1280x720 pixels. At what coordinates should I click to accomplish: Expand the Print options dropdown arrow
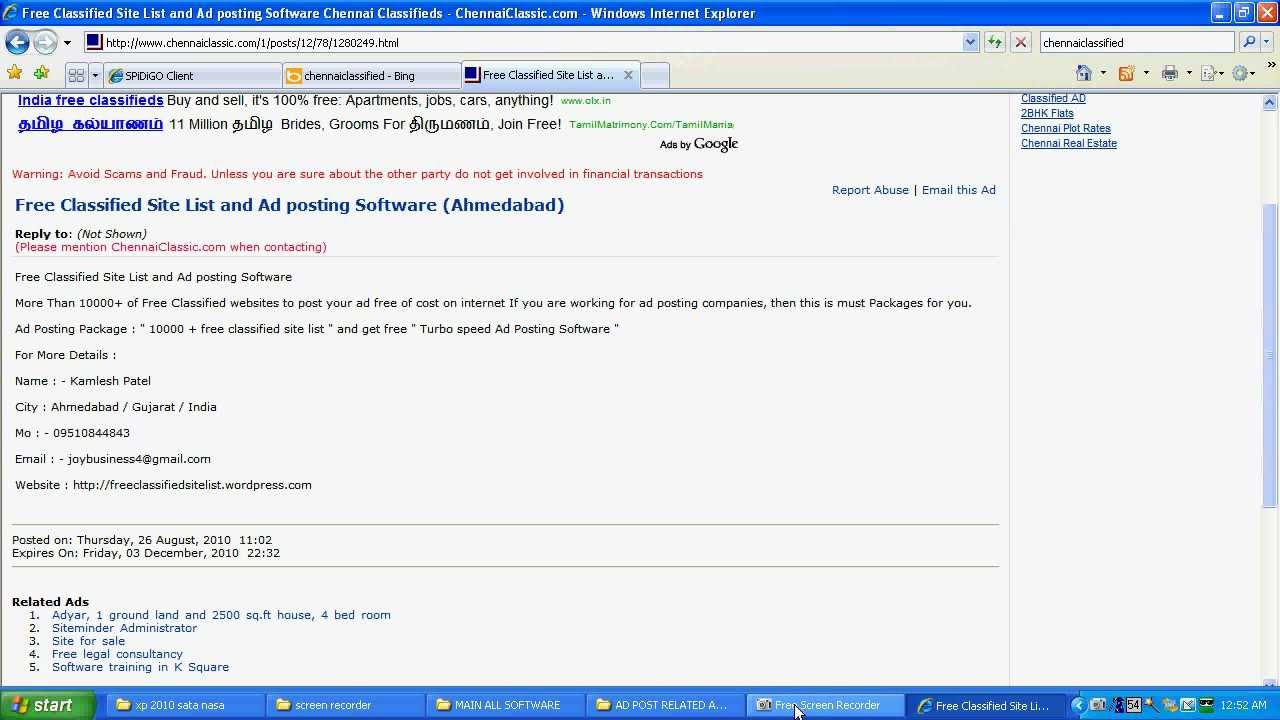pos(1189,73)
